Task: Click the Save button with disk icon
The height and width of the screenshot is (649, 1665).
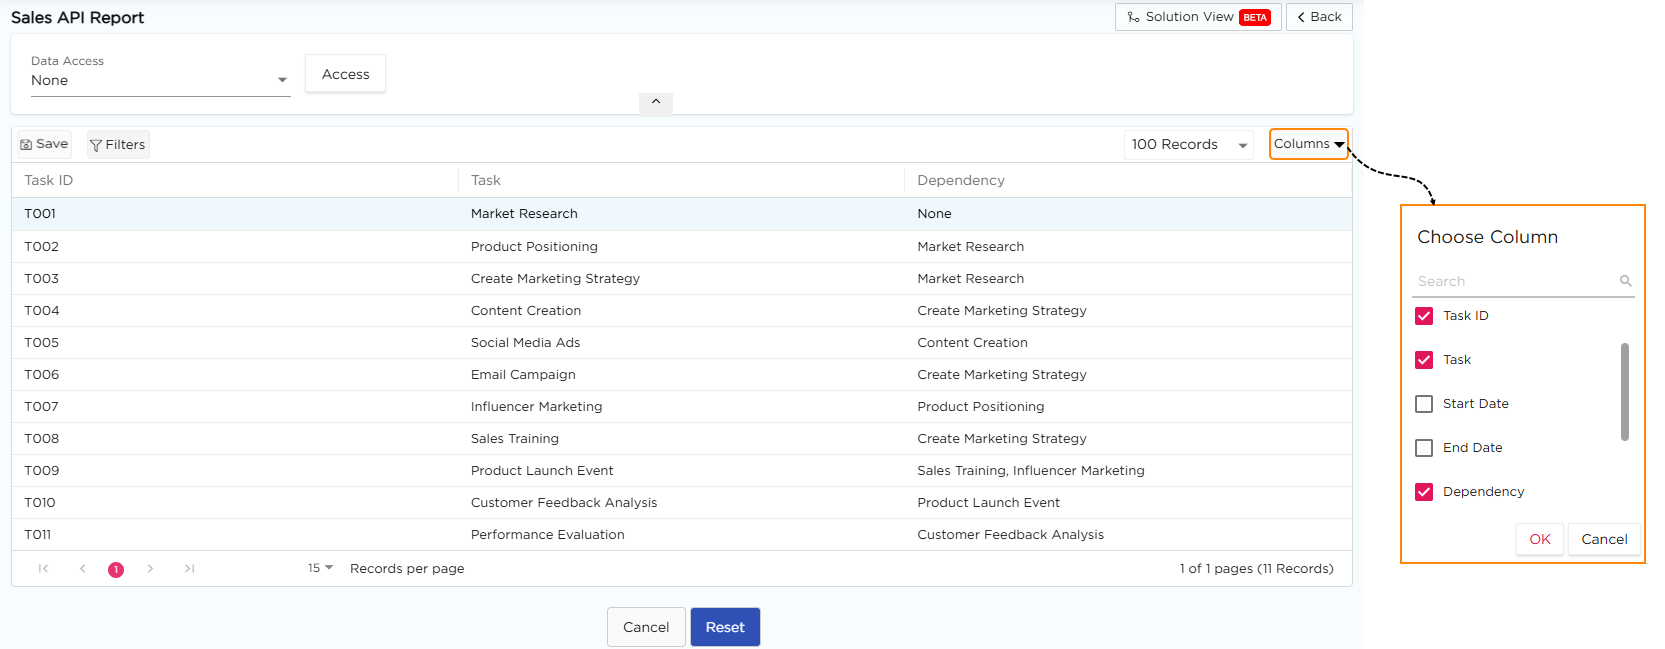Action: click(x=44, y=144)
